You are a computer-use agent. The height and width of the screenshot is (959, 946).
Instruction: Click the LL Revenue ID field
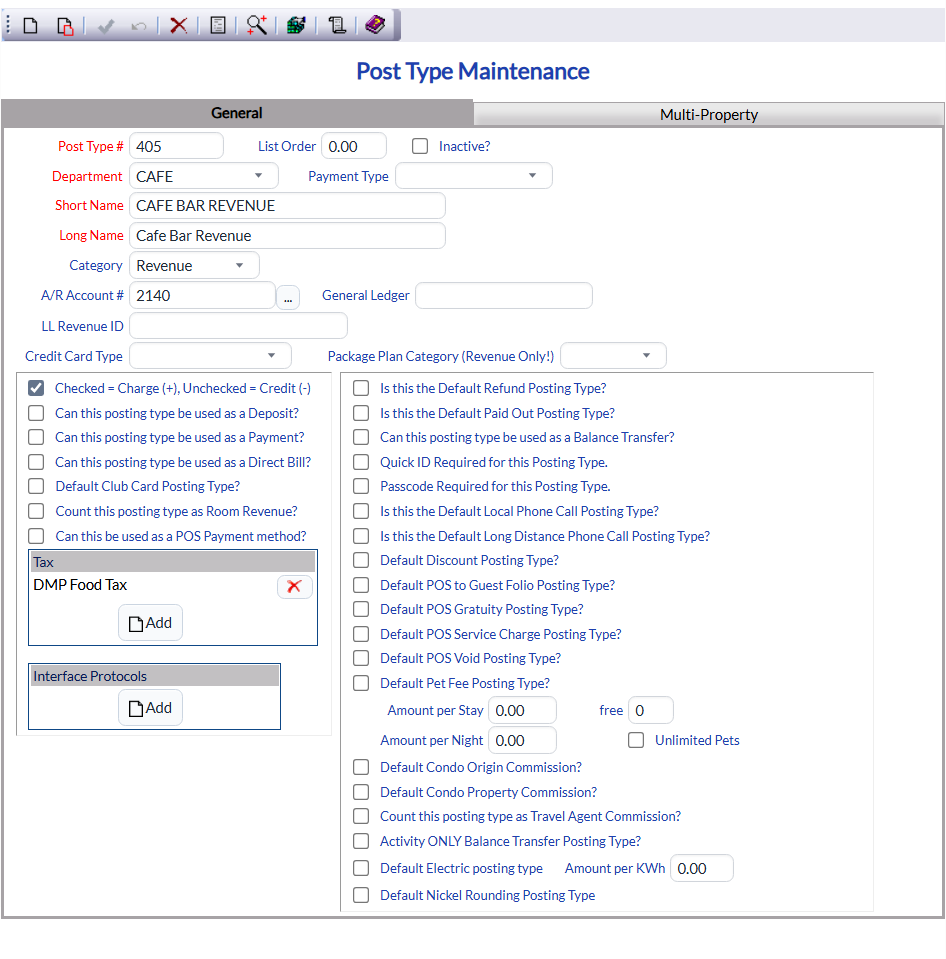tap(238, 326)
